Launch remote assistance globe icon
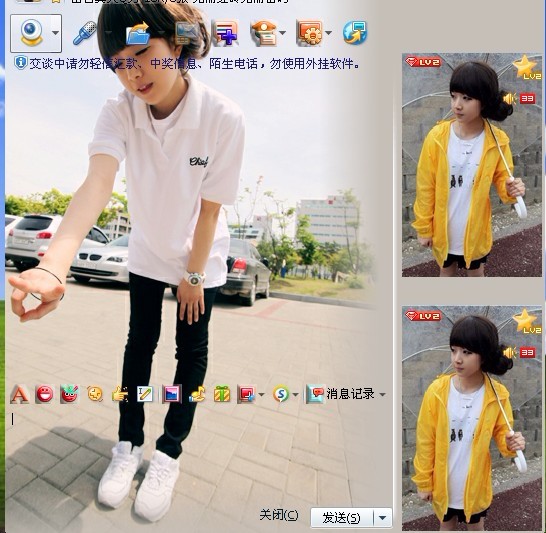This screenshot has width=546, height=533. 355,33
